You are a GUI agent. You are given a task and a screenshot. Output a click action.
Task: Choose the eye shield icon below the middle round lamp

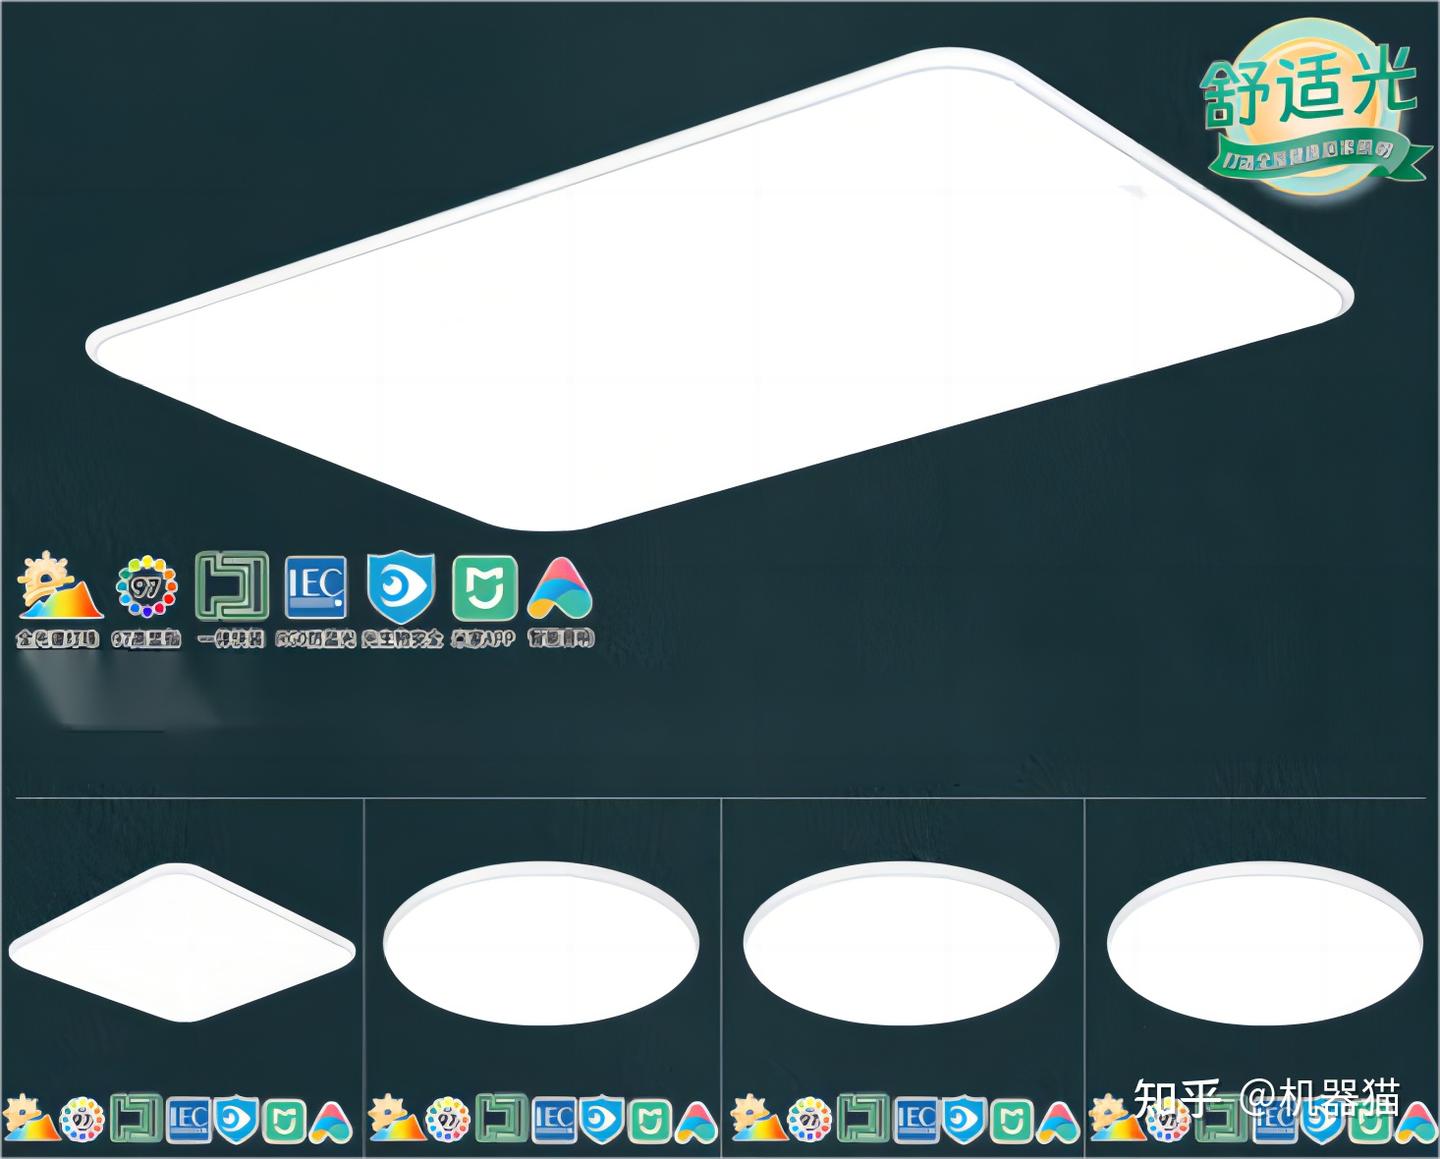(964, 1121)
